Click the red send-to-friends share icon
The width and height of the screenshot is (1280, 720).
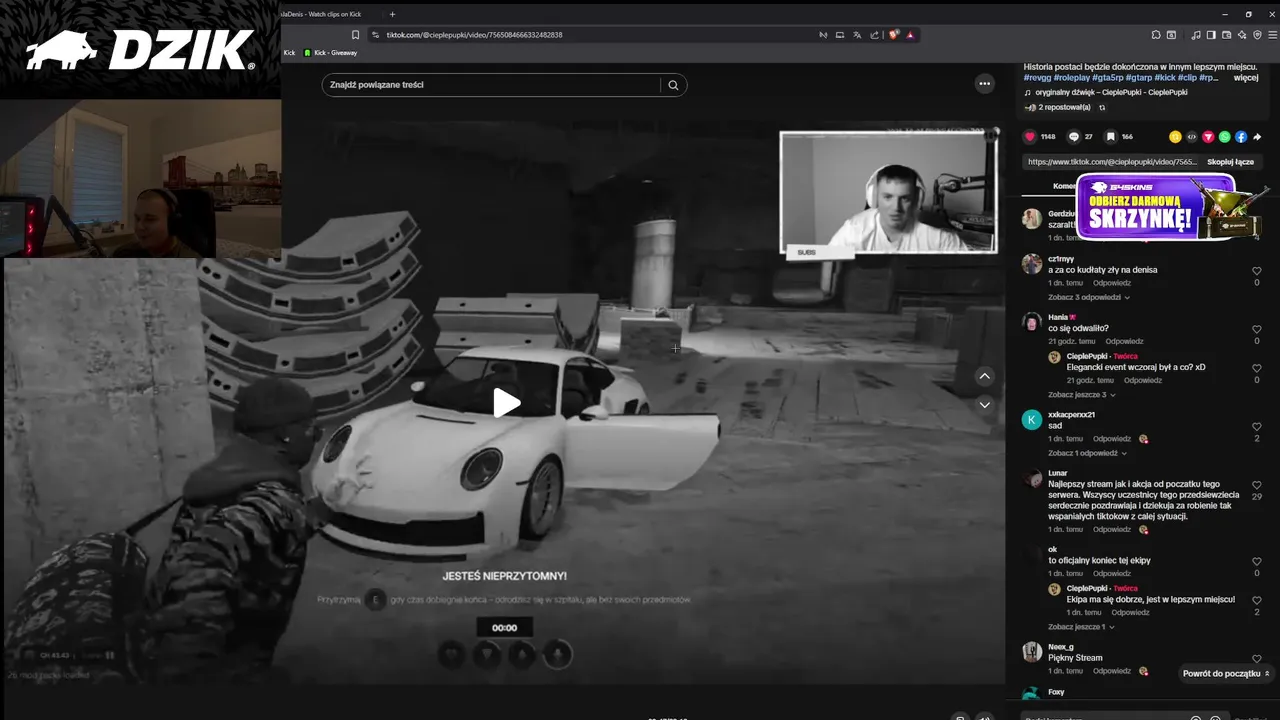[1208, 137]
